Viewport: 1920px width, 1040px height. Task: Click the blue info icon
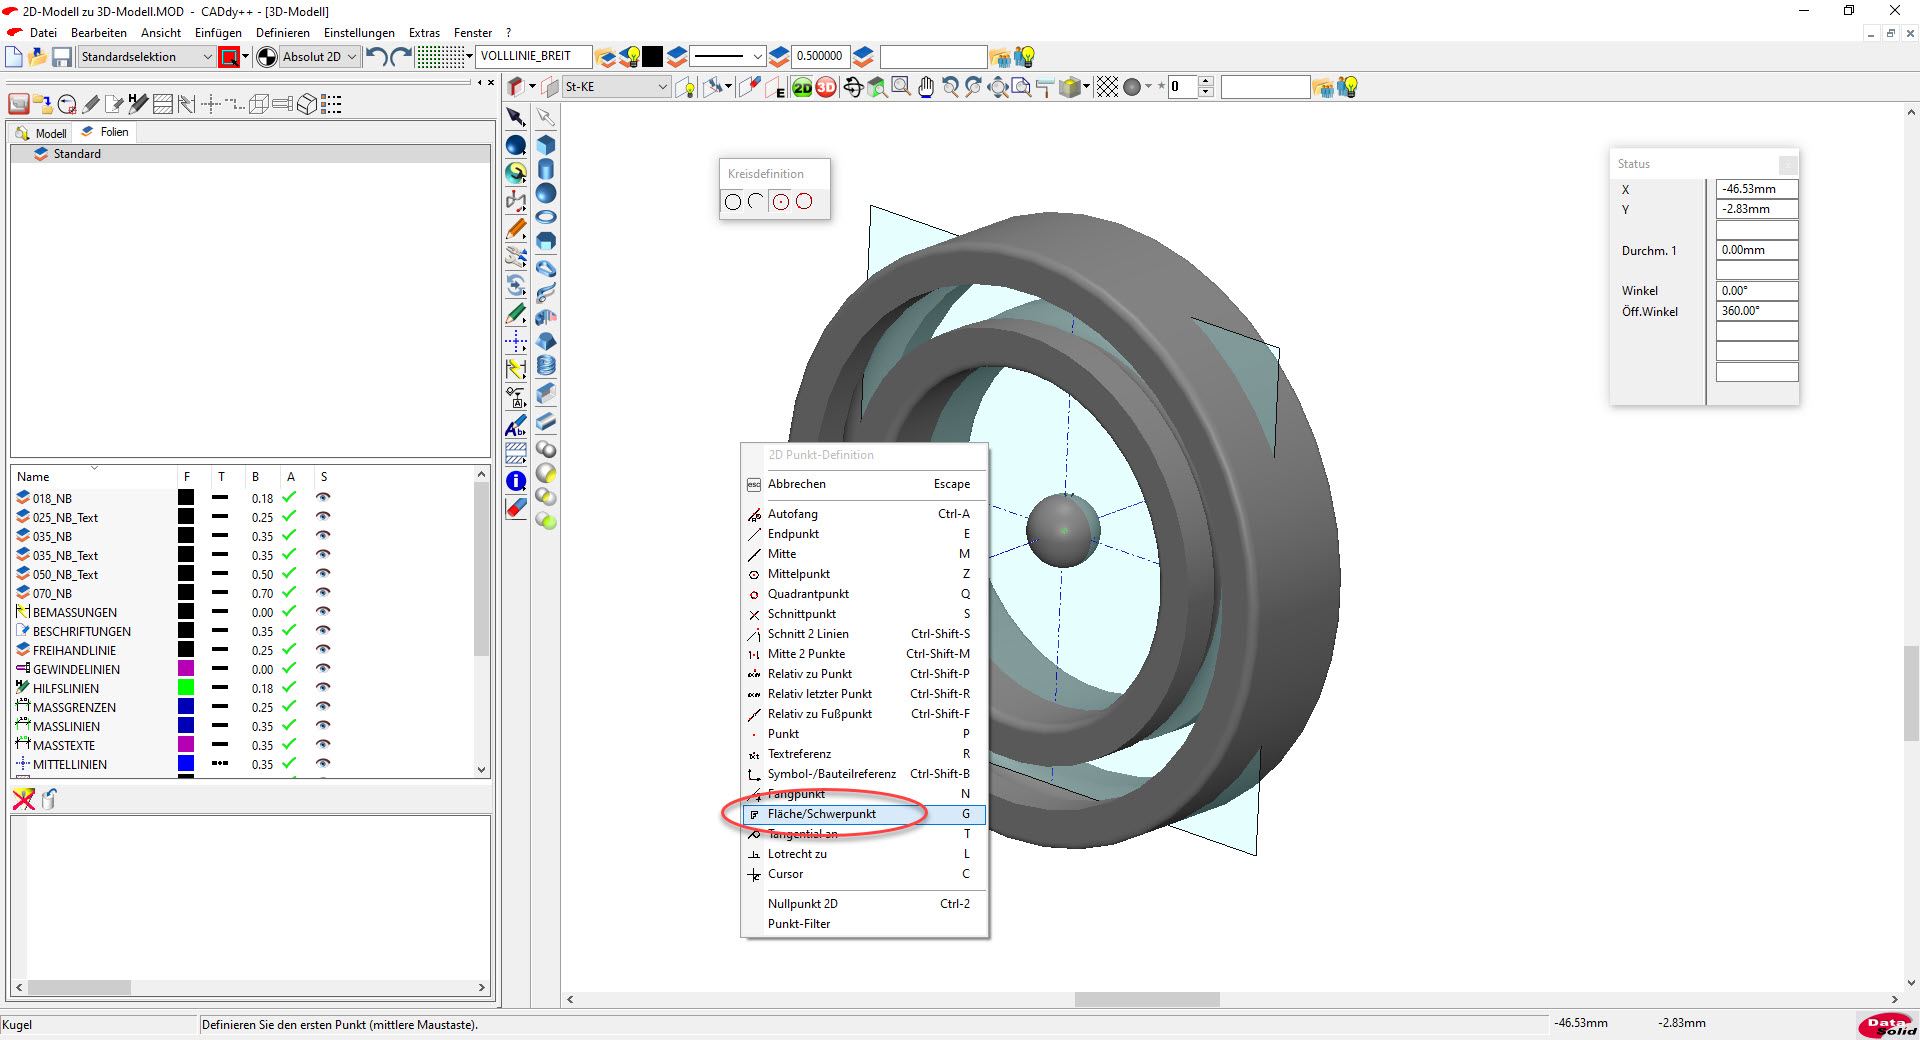pos(516,481)
